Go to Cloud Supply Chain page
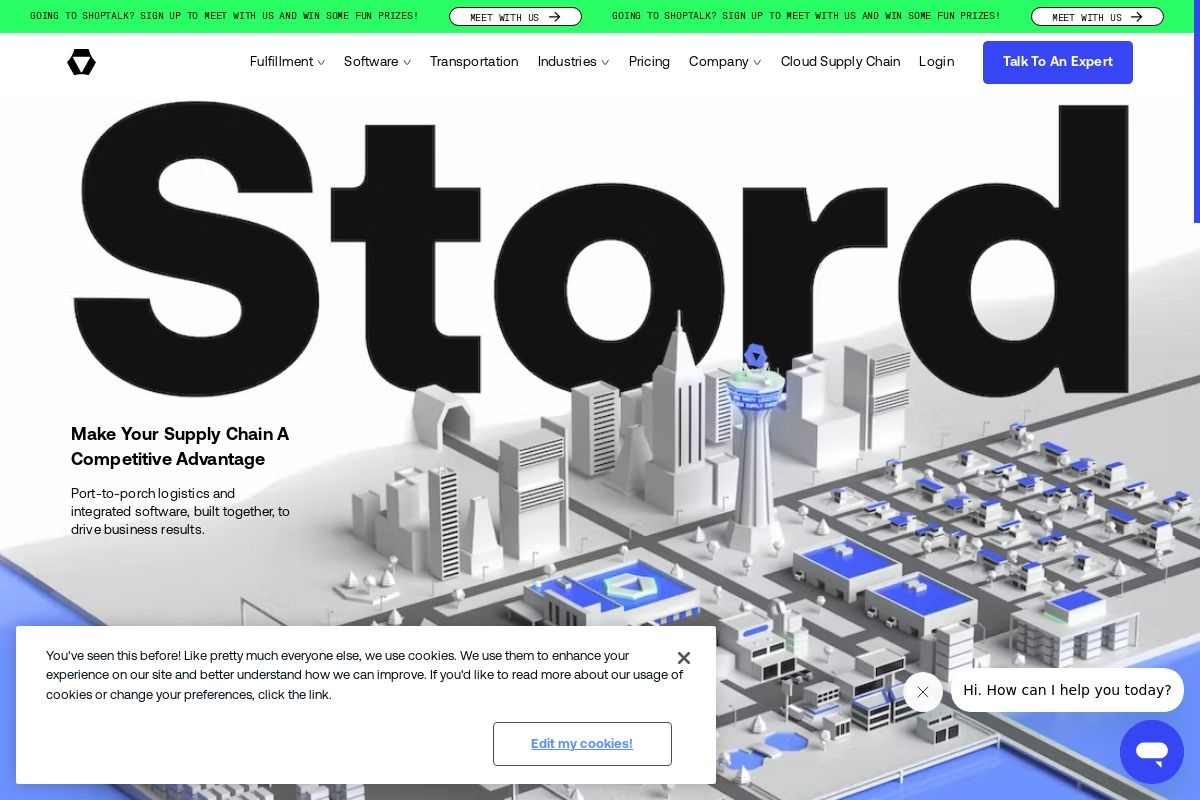This screenshot has height=800, width=1200. tap(840, 62)
